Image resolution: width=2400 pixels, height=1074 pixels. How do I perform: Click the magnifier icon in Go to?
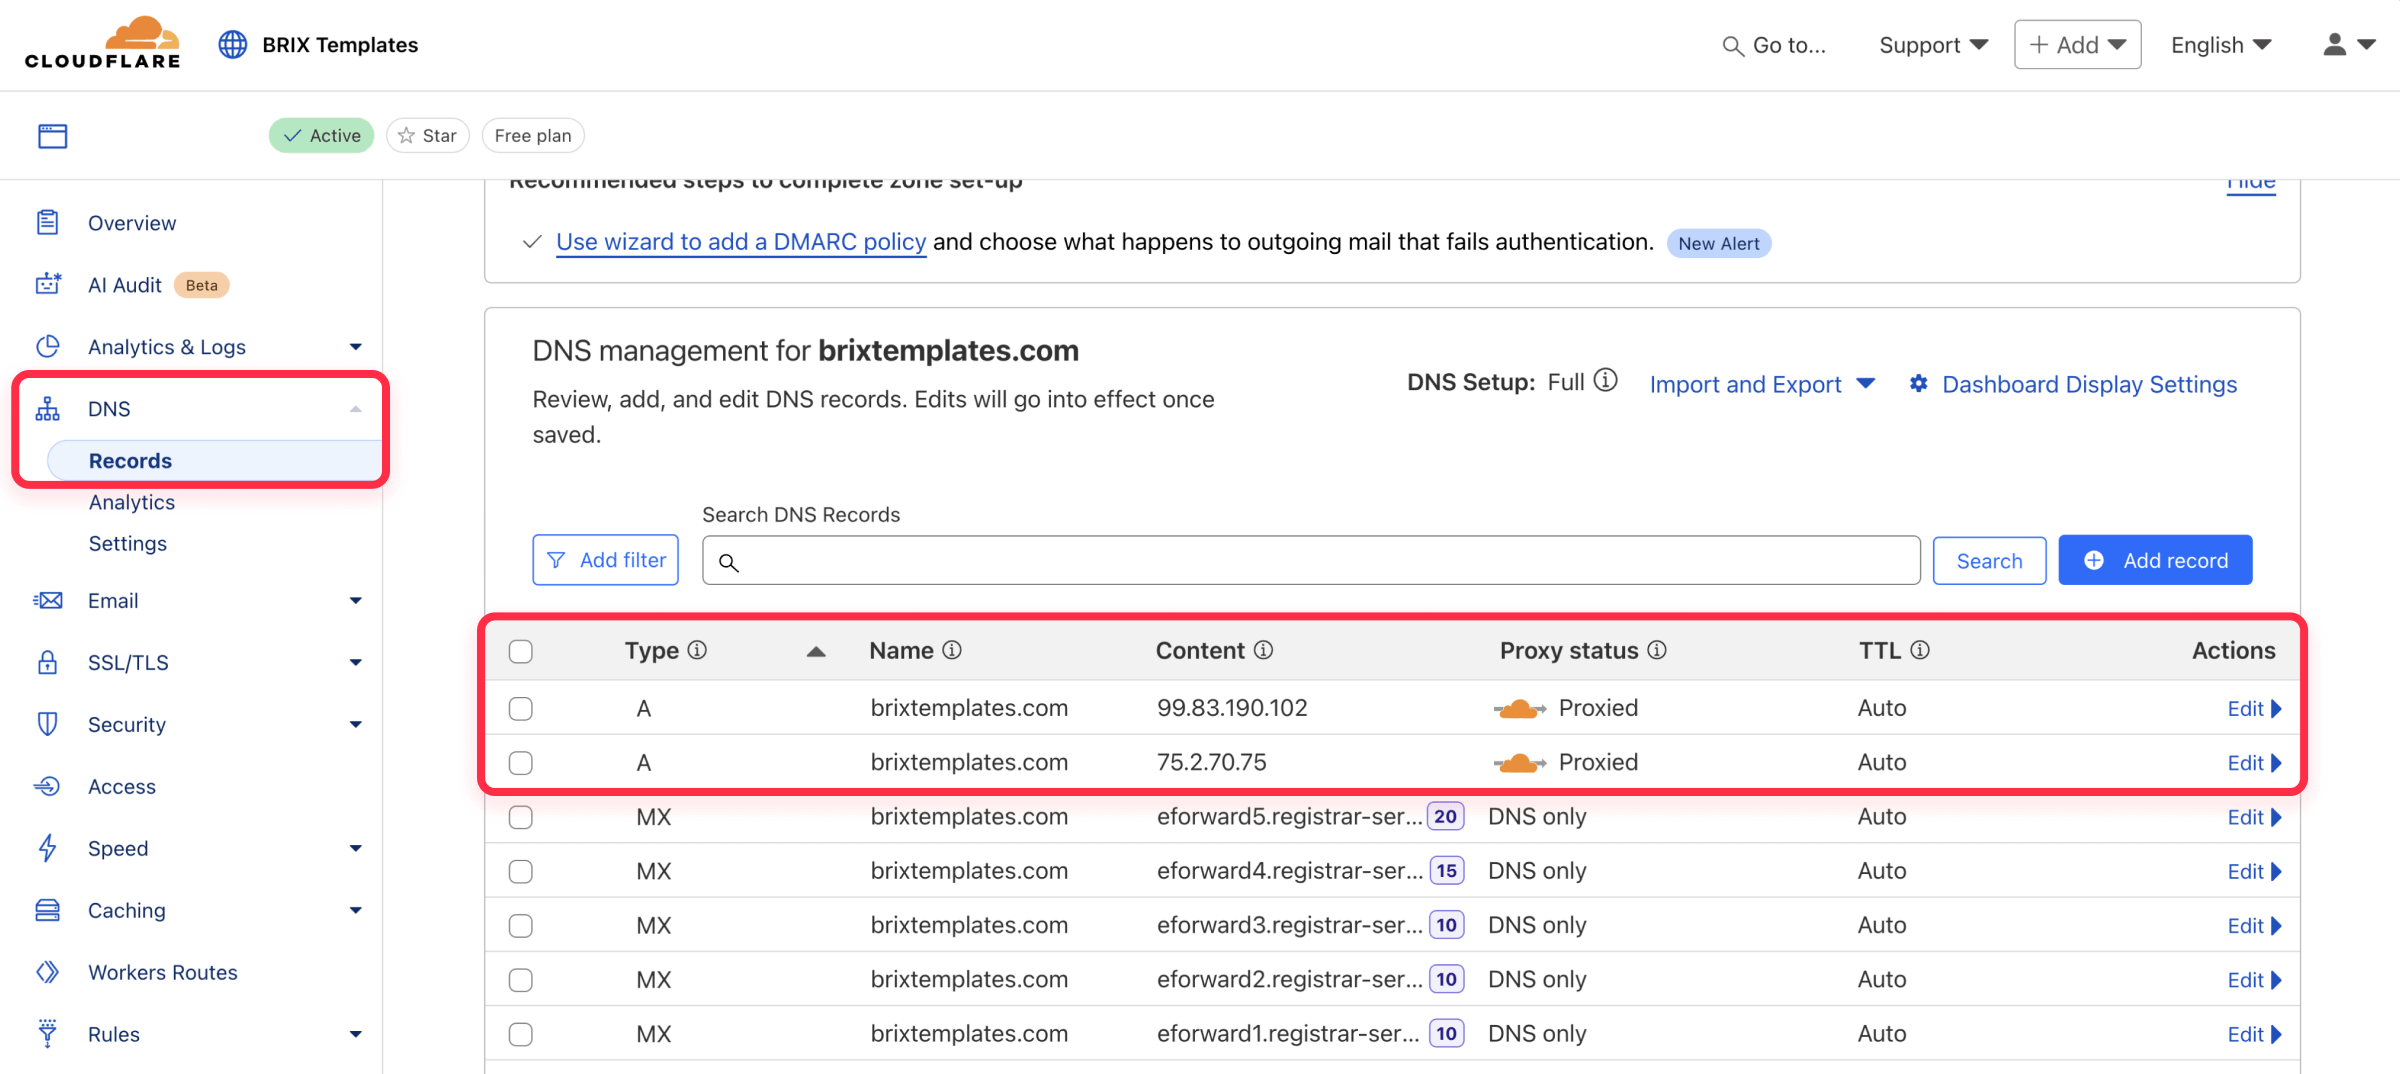[1733, 46]
